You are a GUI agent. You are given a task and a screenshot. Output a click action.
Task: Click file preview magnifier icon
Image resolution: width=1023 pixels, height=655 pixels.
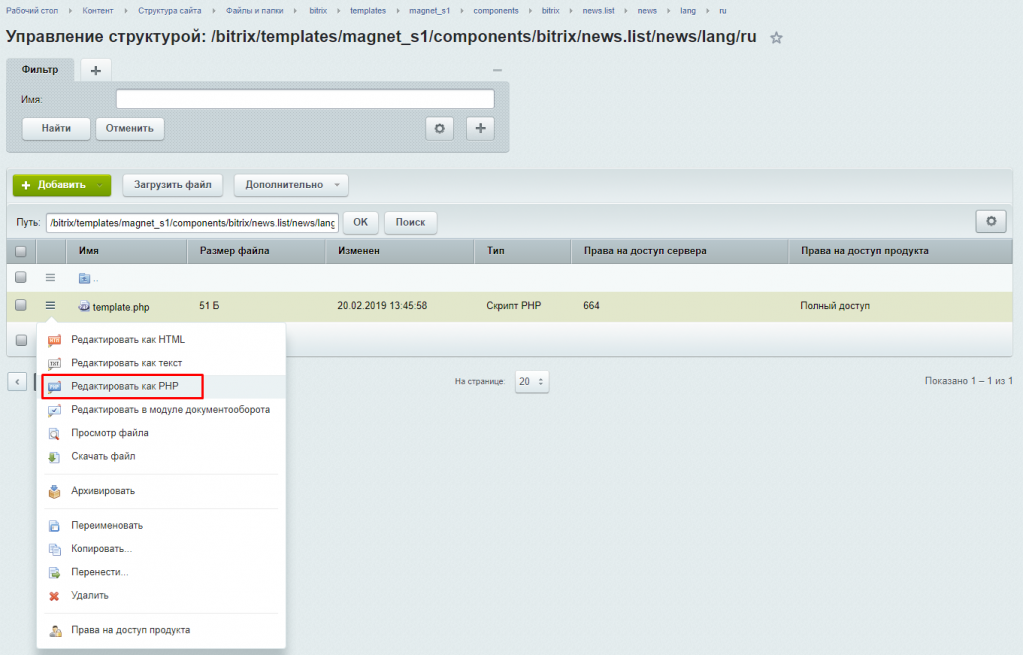(55, 434)
